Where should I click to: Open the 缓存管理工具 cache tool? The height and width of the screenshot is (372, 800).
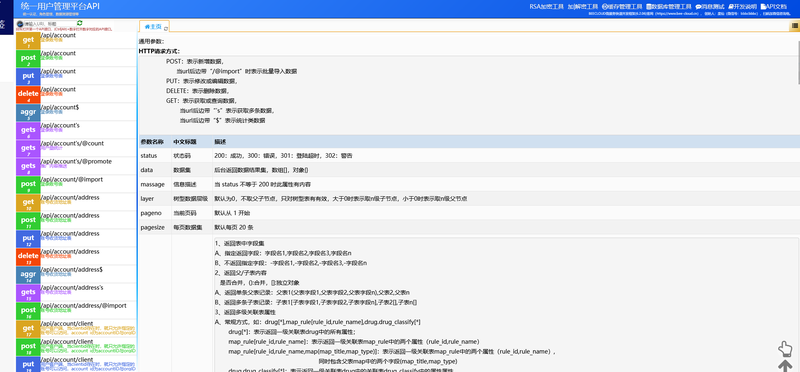point(622,7)
